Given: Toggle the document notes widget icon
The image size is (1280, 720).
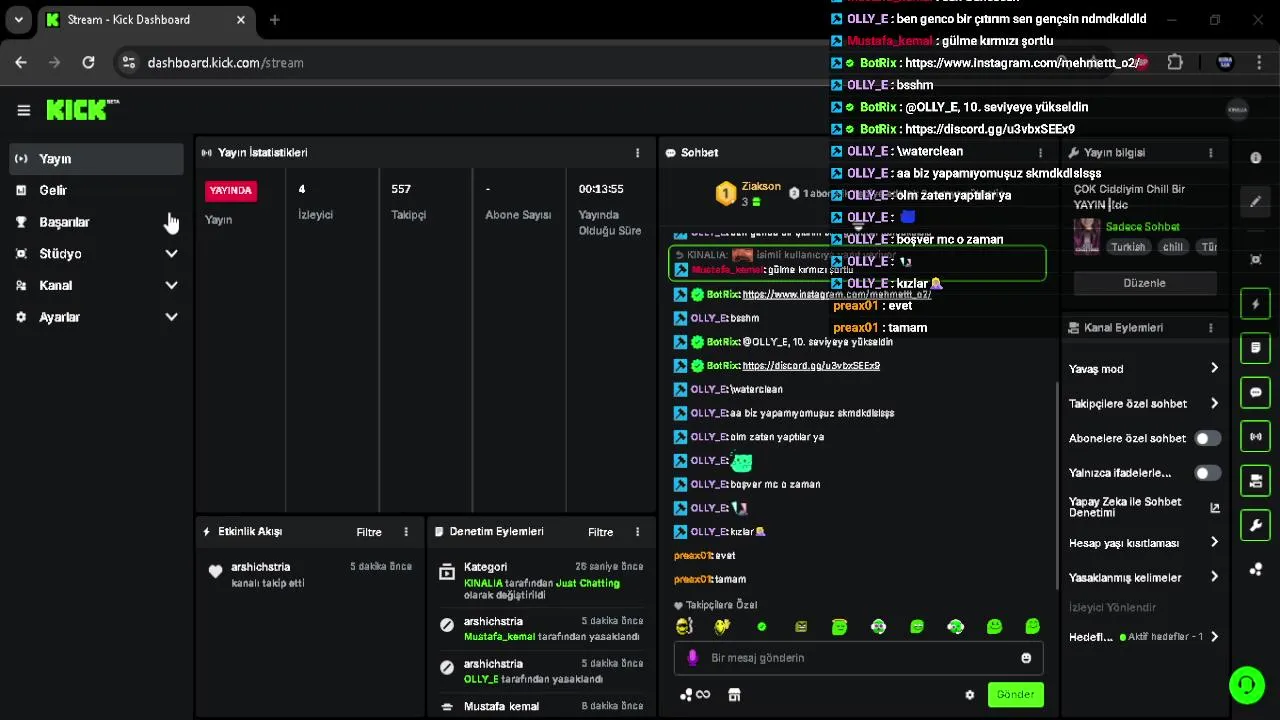Looking at the screenshot, I should coord(1256,348).
